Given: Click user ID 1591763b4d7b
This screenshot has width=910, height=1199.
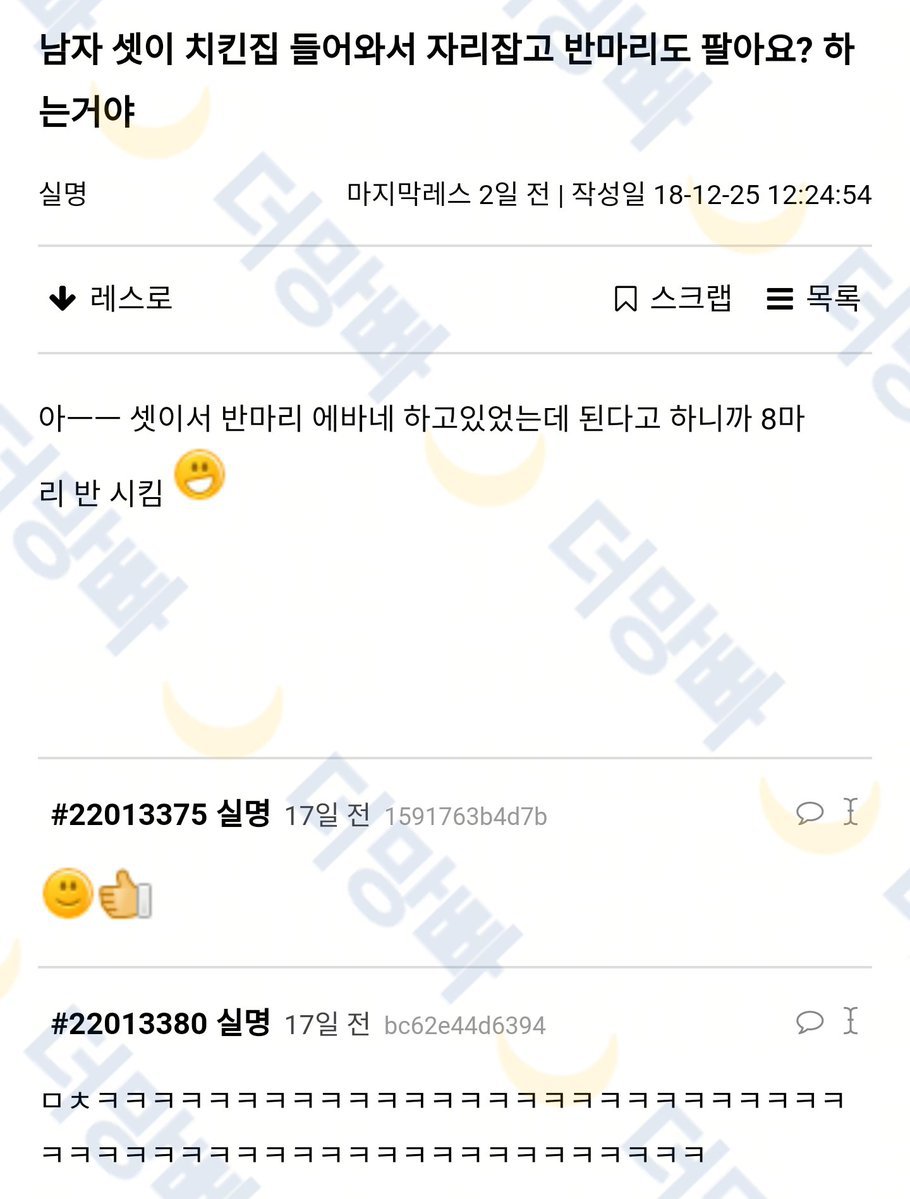Looking at the screenshot, I should tap(466, 817).
